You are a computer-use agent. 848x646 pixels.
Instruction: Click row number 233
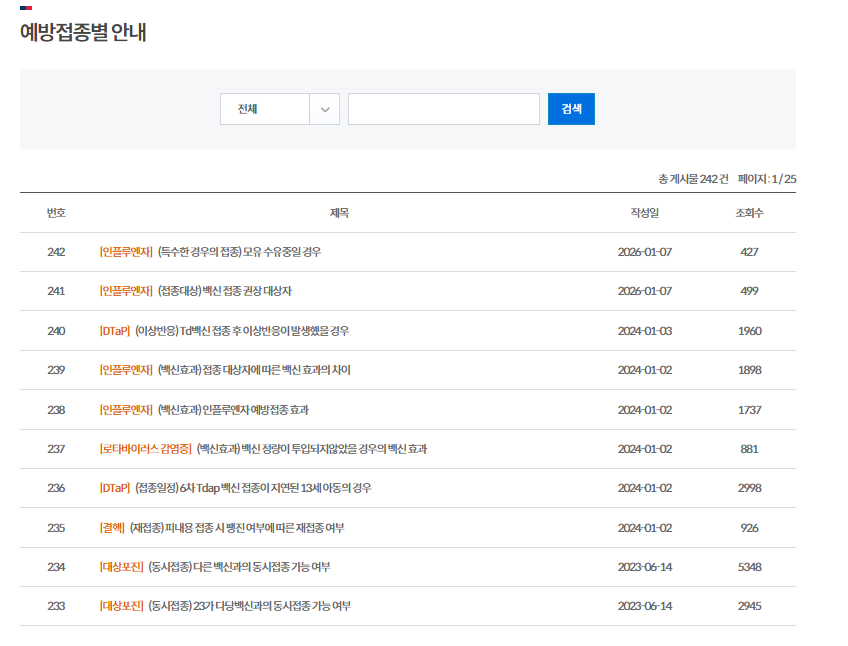(x=56, y=606)
